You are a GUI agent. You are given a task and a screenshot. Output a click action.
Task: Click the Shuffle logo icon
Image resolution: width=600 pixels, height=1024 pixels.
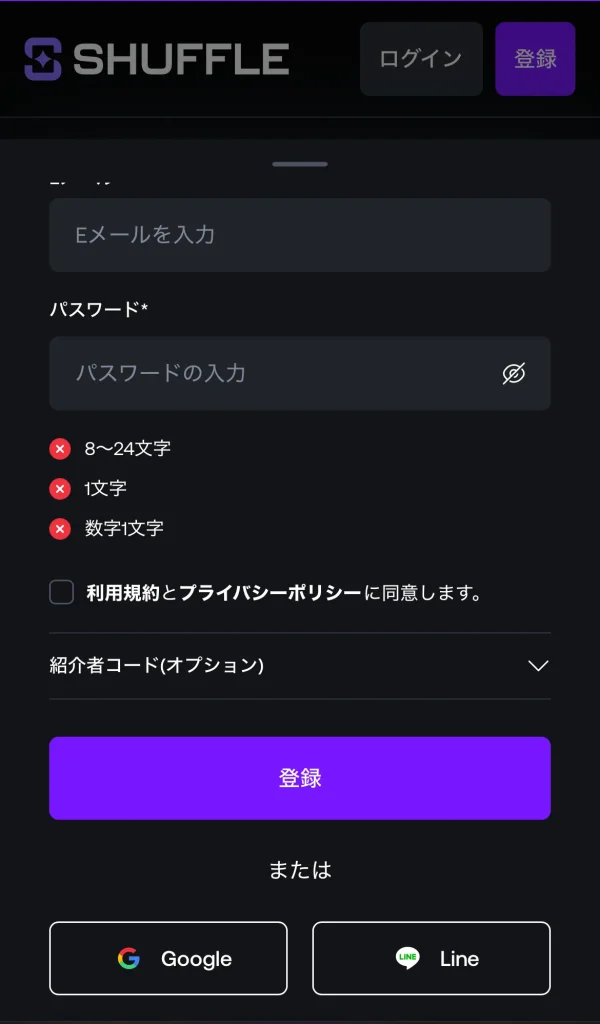43,59
